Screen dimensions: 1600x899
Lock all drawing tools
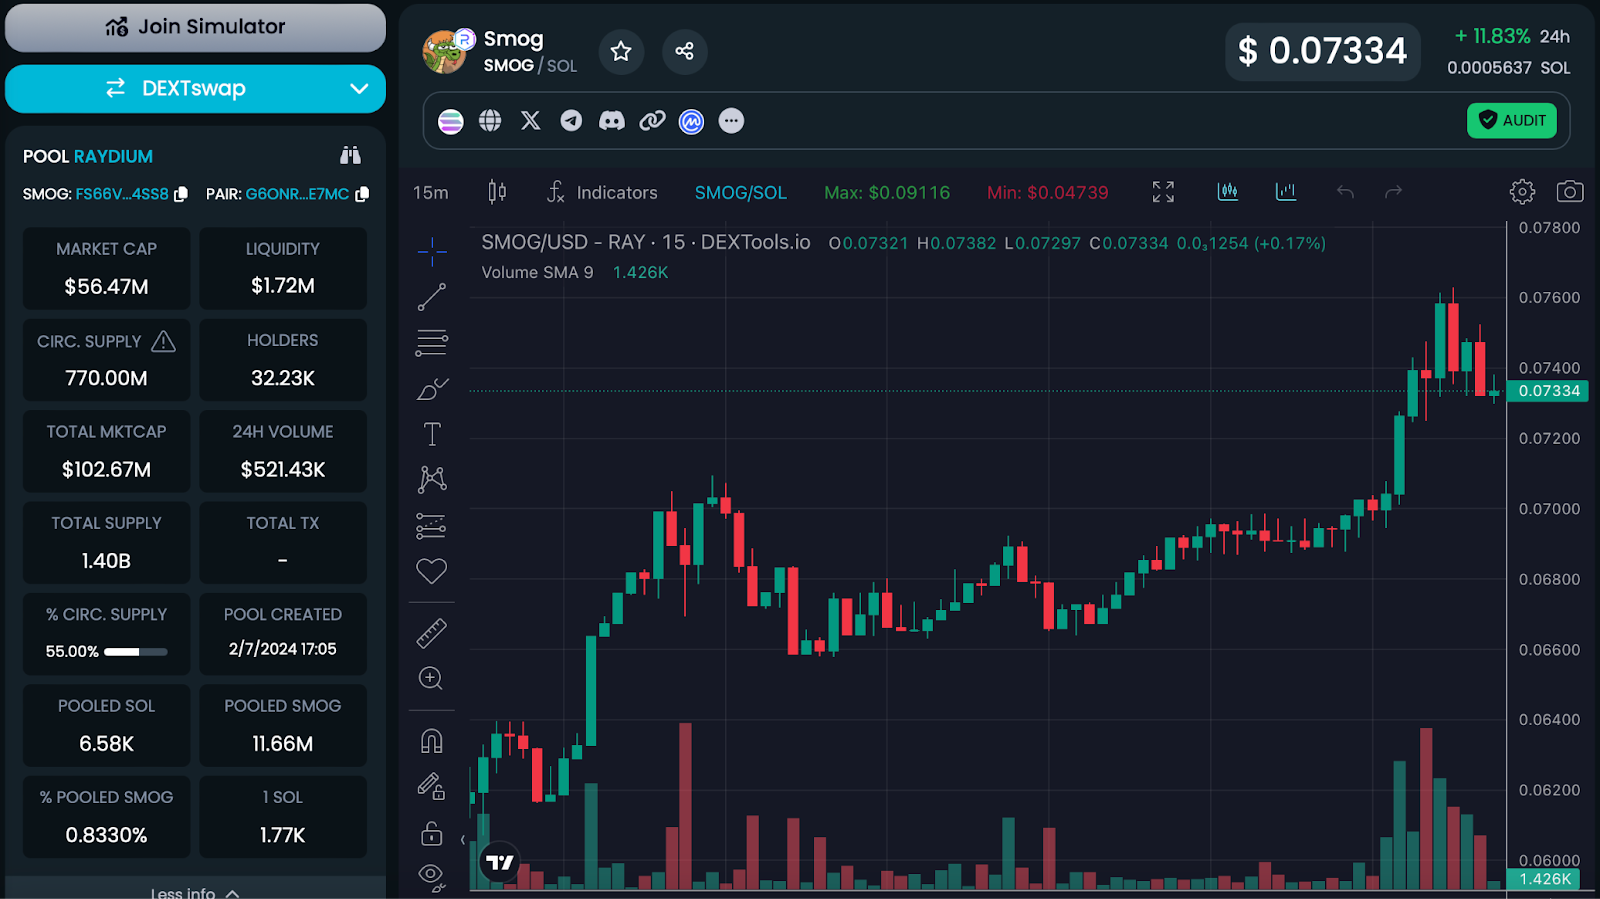tap(432, 833)
